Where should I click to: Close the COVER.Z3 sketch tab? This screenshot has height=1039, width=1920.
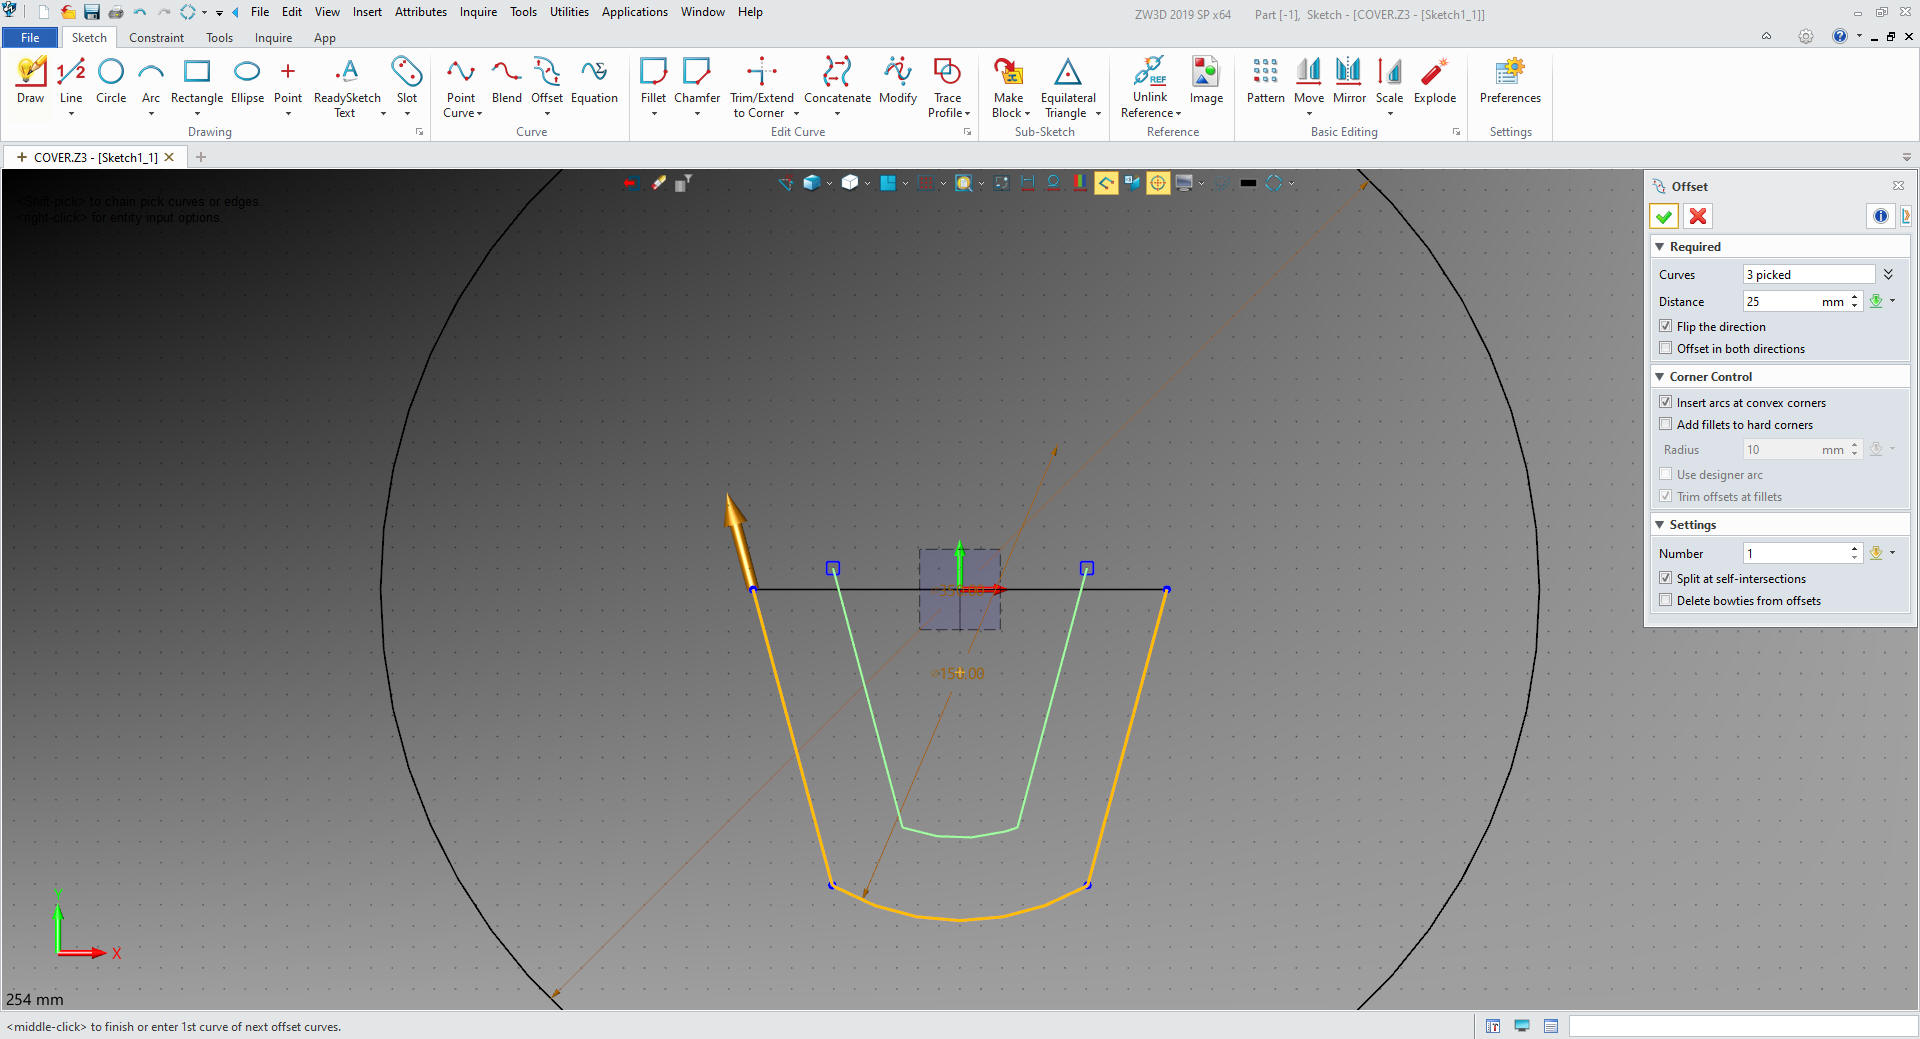coord(169,157)
